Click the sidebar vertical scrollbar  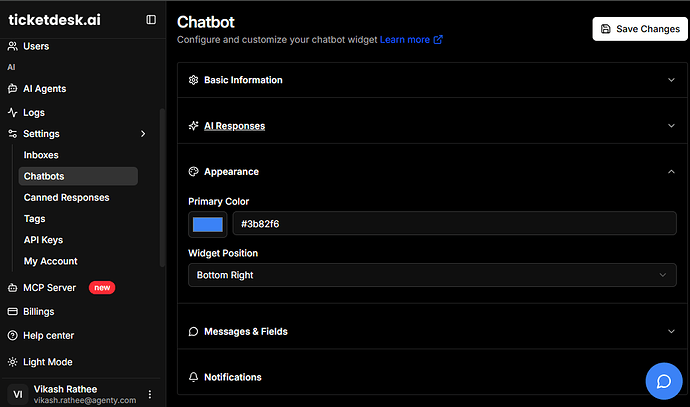coord(162,187)
